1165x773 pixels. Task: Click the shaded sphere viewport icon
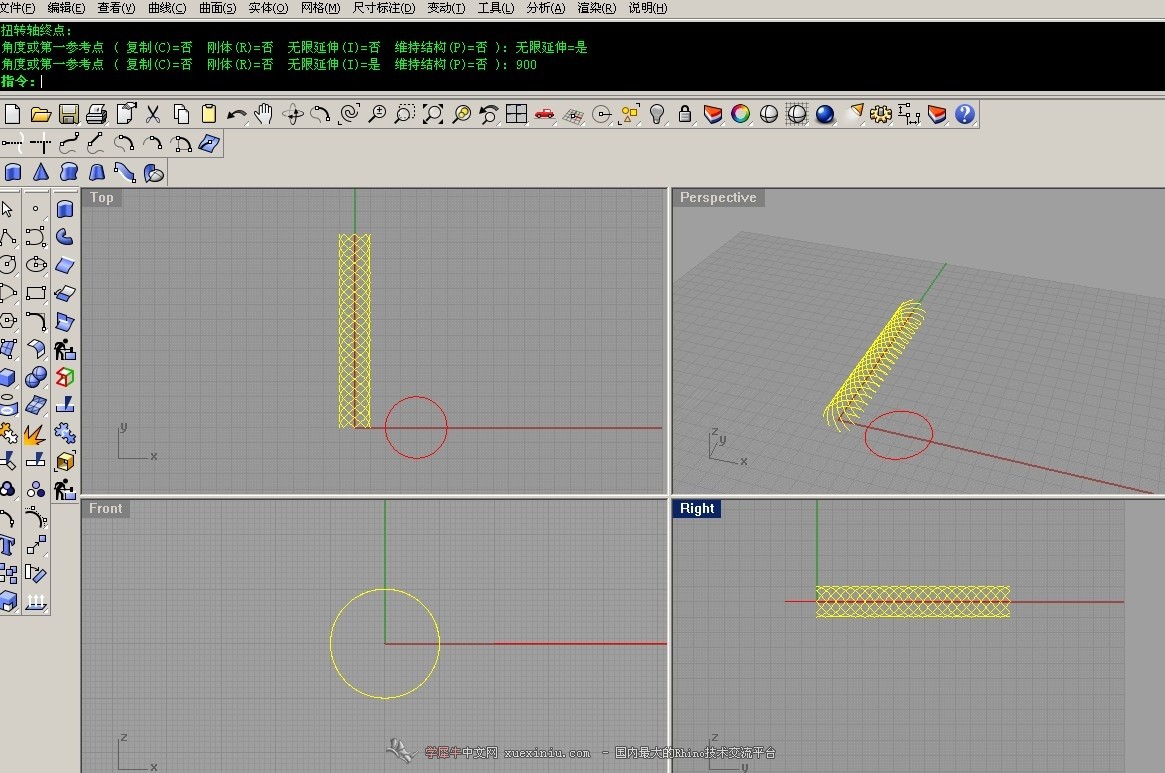(768, 114)
